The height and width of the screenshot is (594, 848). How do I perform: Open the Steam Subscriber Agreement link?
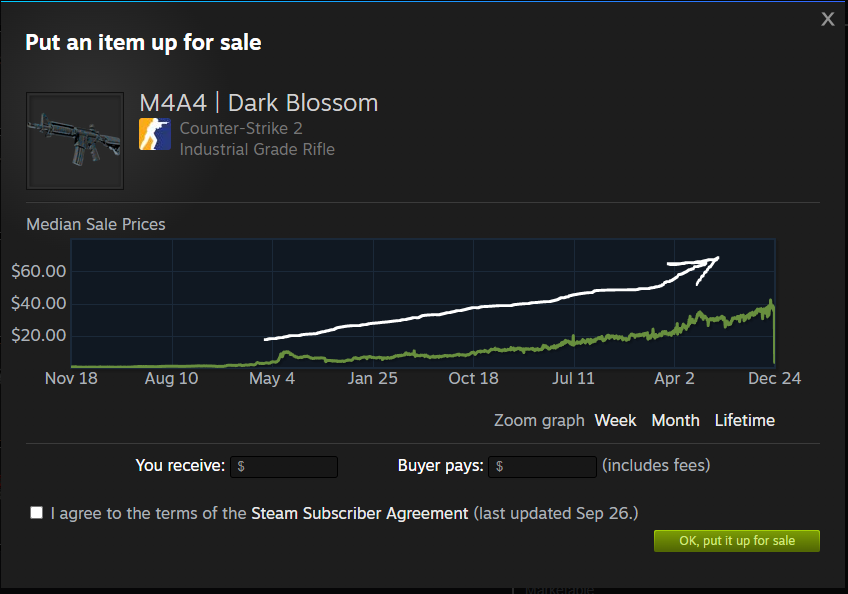[x=359, y=513]
